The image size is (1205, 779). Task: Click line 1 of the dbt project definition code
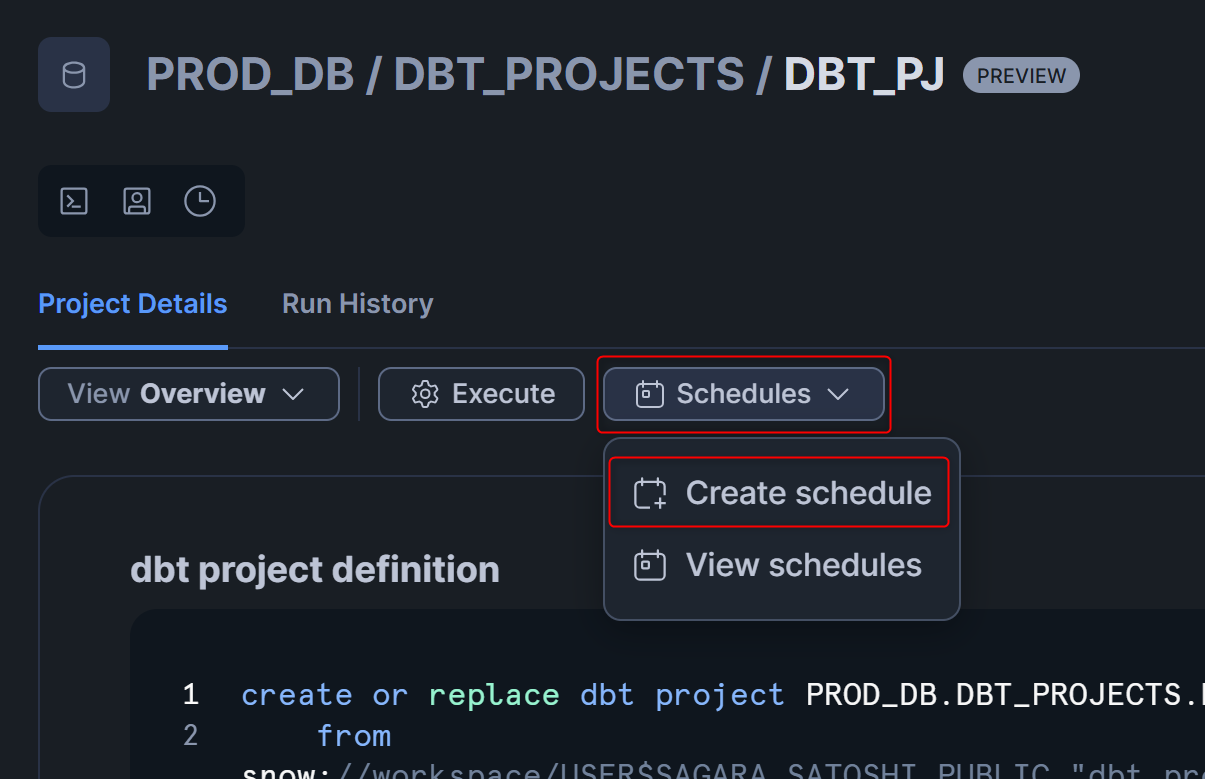pos(700,695)
